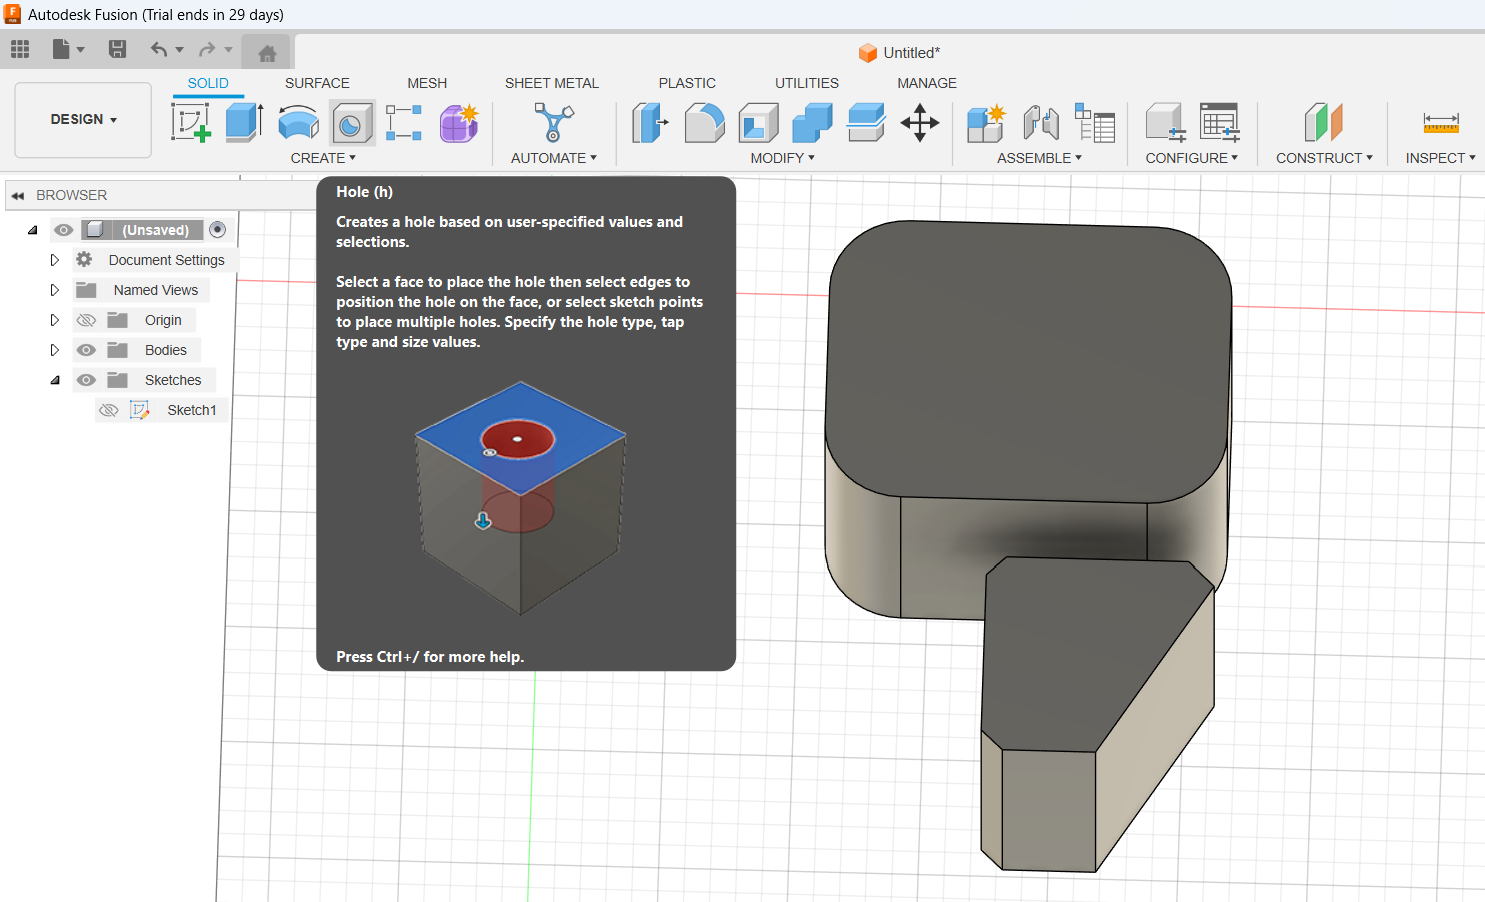Activate the Unsaved component radio button
The height and width of the screenshot is (902, 1485).
point(218,230)
